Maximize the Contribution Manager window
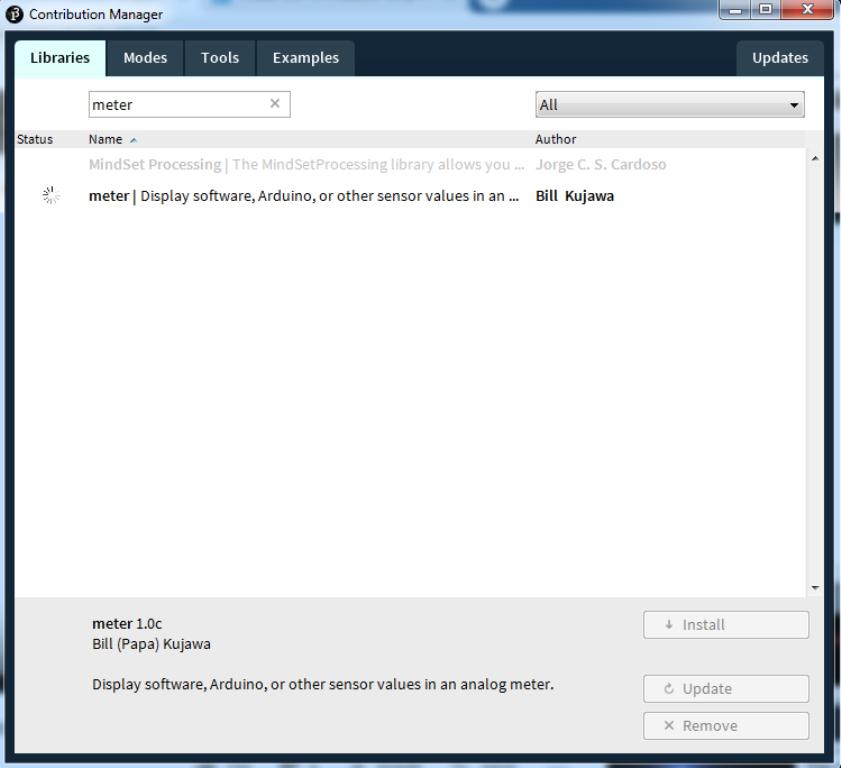The width and height of the screenshot is (841, 768). [765, 10]
